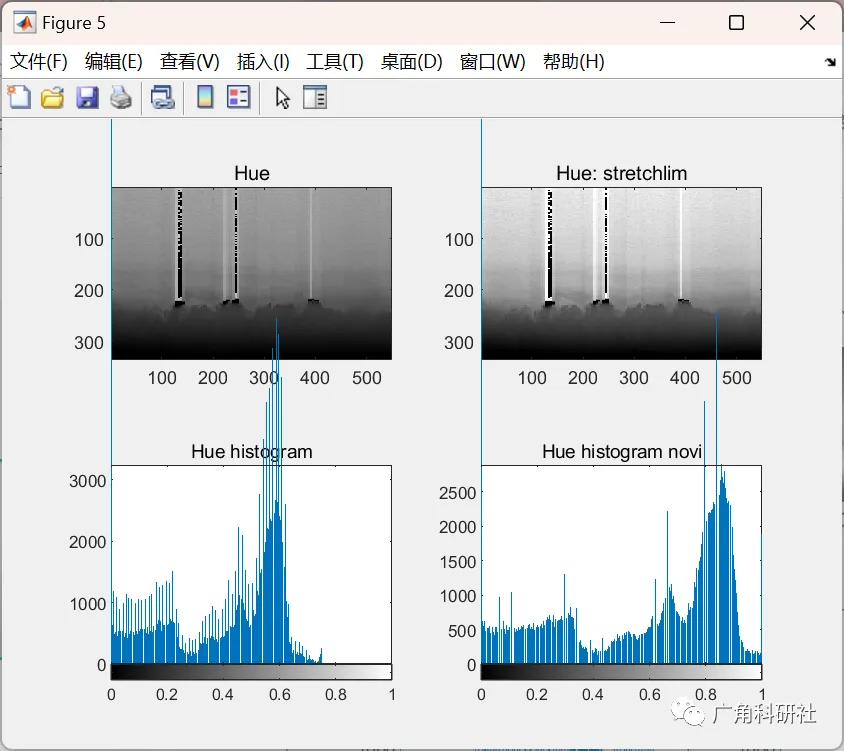Image resolution: width=844 pixels, height=751 pixels.
Task: Print the figure using the printer icon
Action: click(121, 97)
